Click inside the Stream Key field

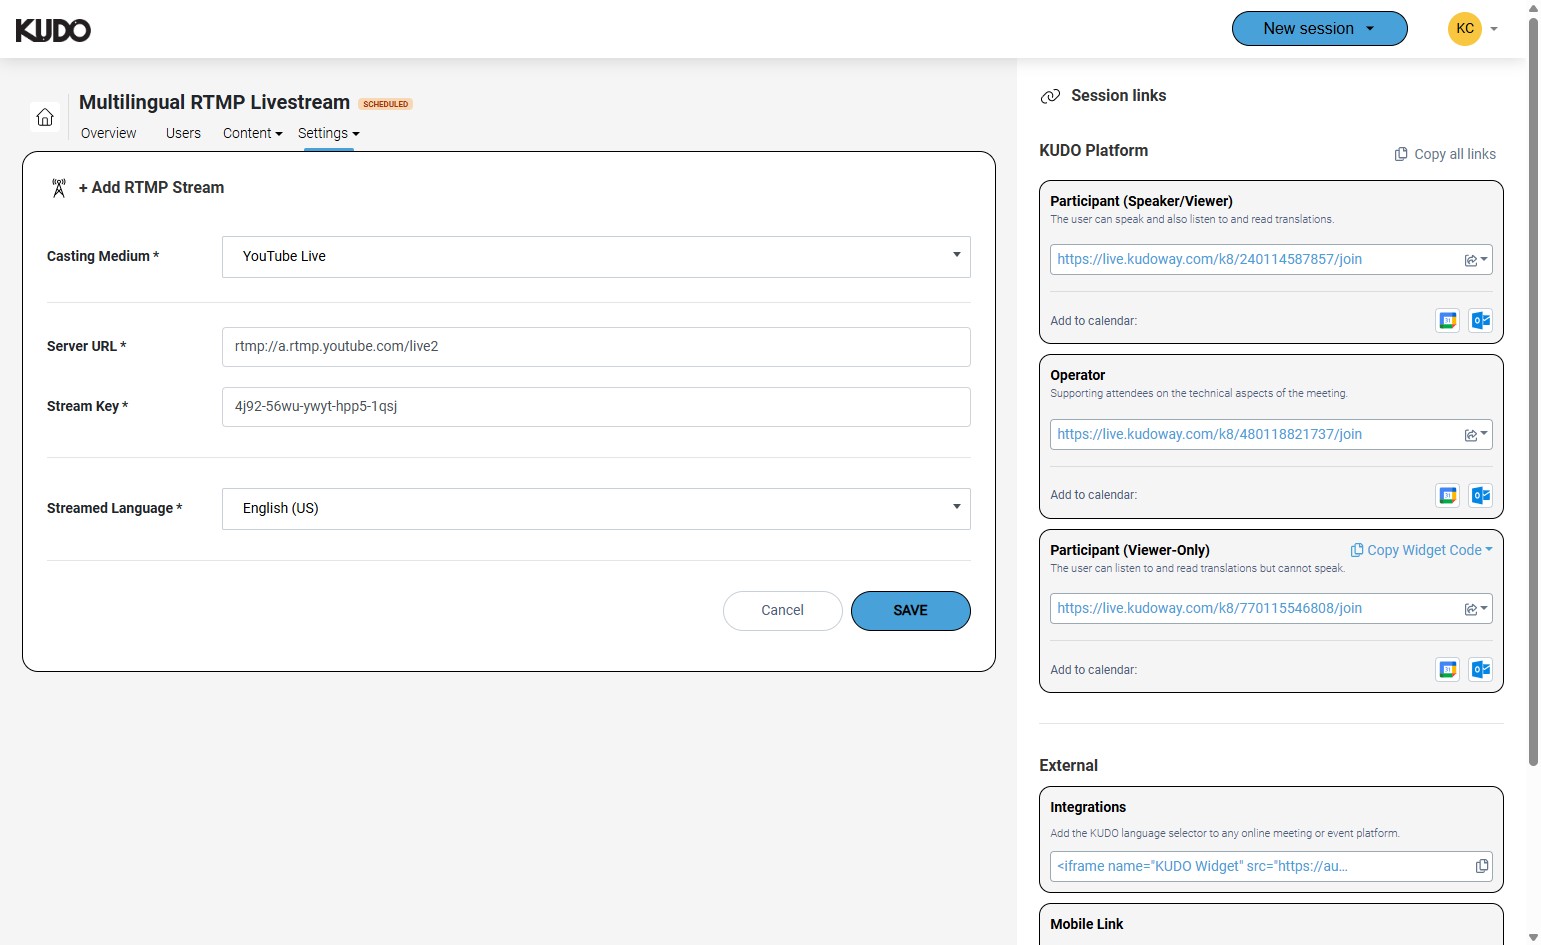coord(596,406)
